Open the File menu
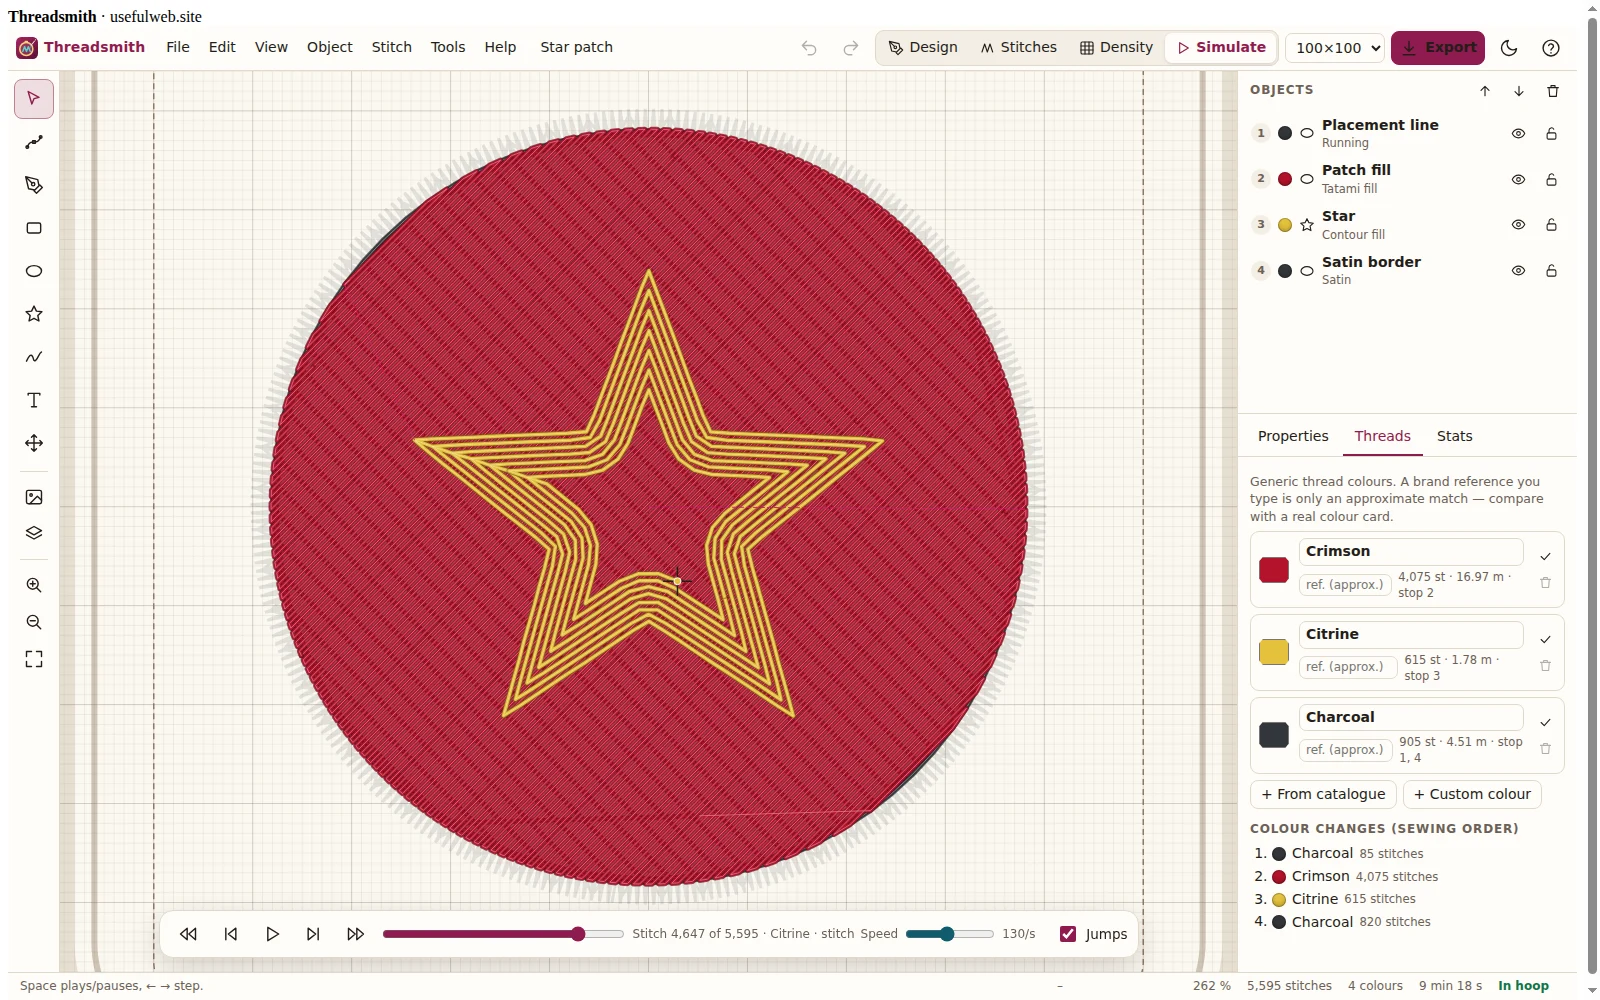The width and height of the screenshot is (1600, 1000). [178, 47]
